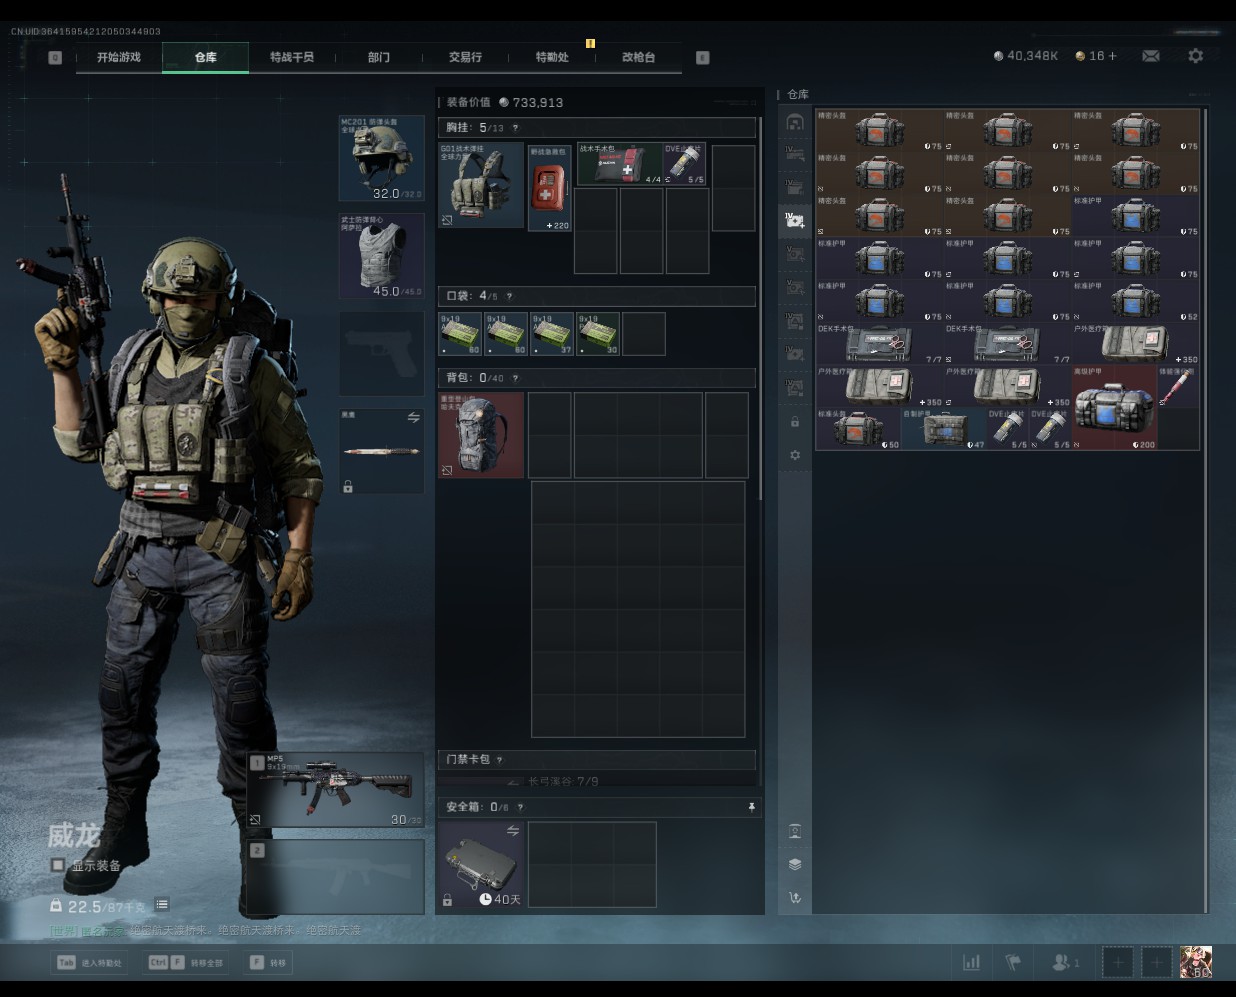
Task: Add currency via plus next to 16
Action: [x=1112, y=56]
